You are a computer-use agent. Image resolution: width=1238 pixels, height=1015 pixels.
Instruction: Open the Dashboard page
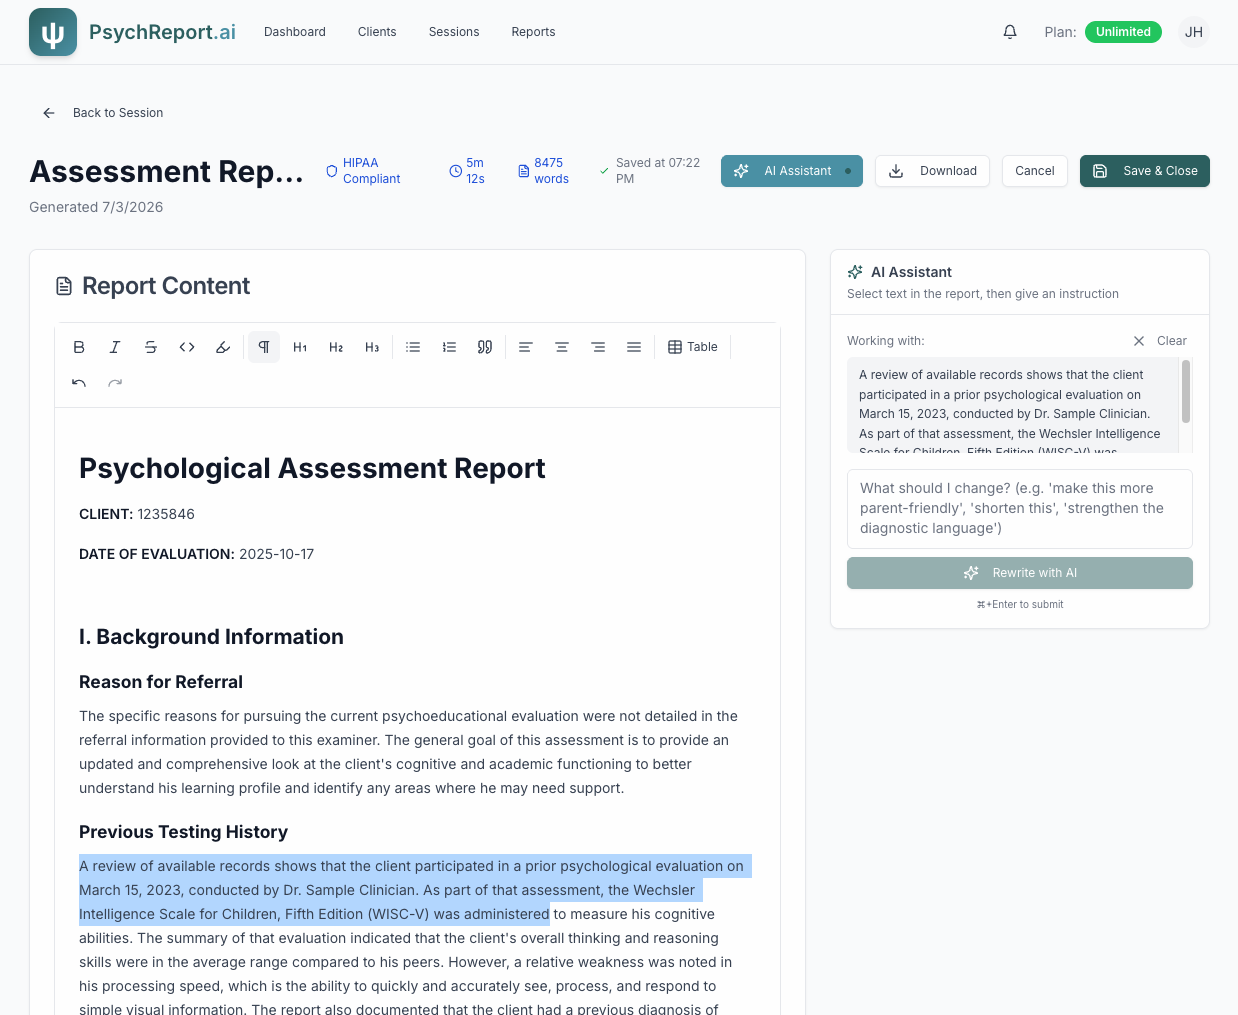295,32
